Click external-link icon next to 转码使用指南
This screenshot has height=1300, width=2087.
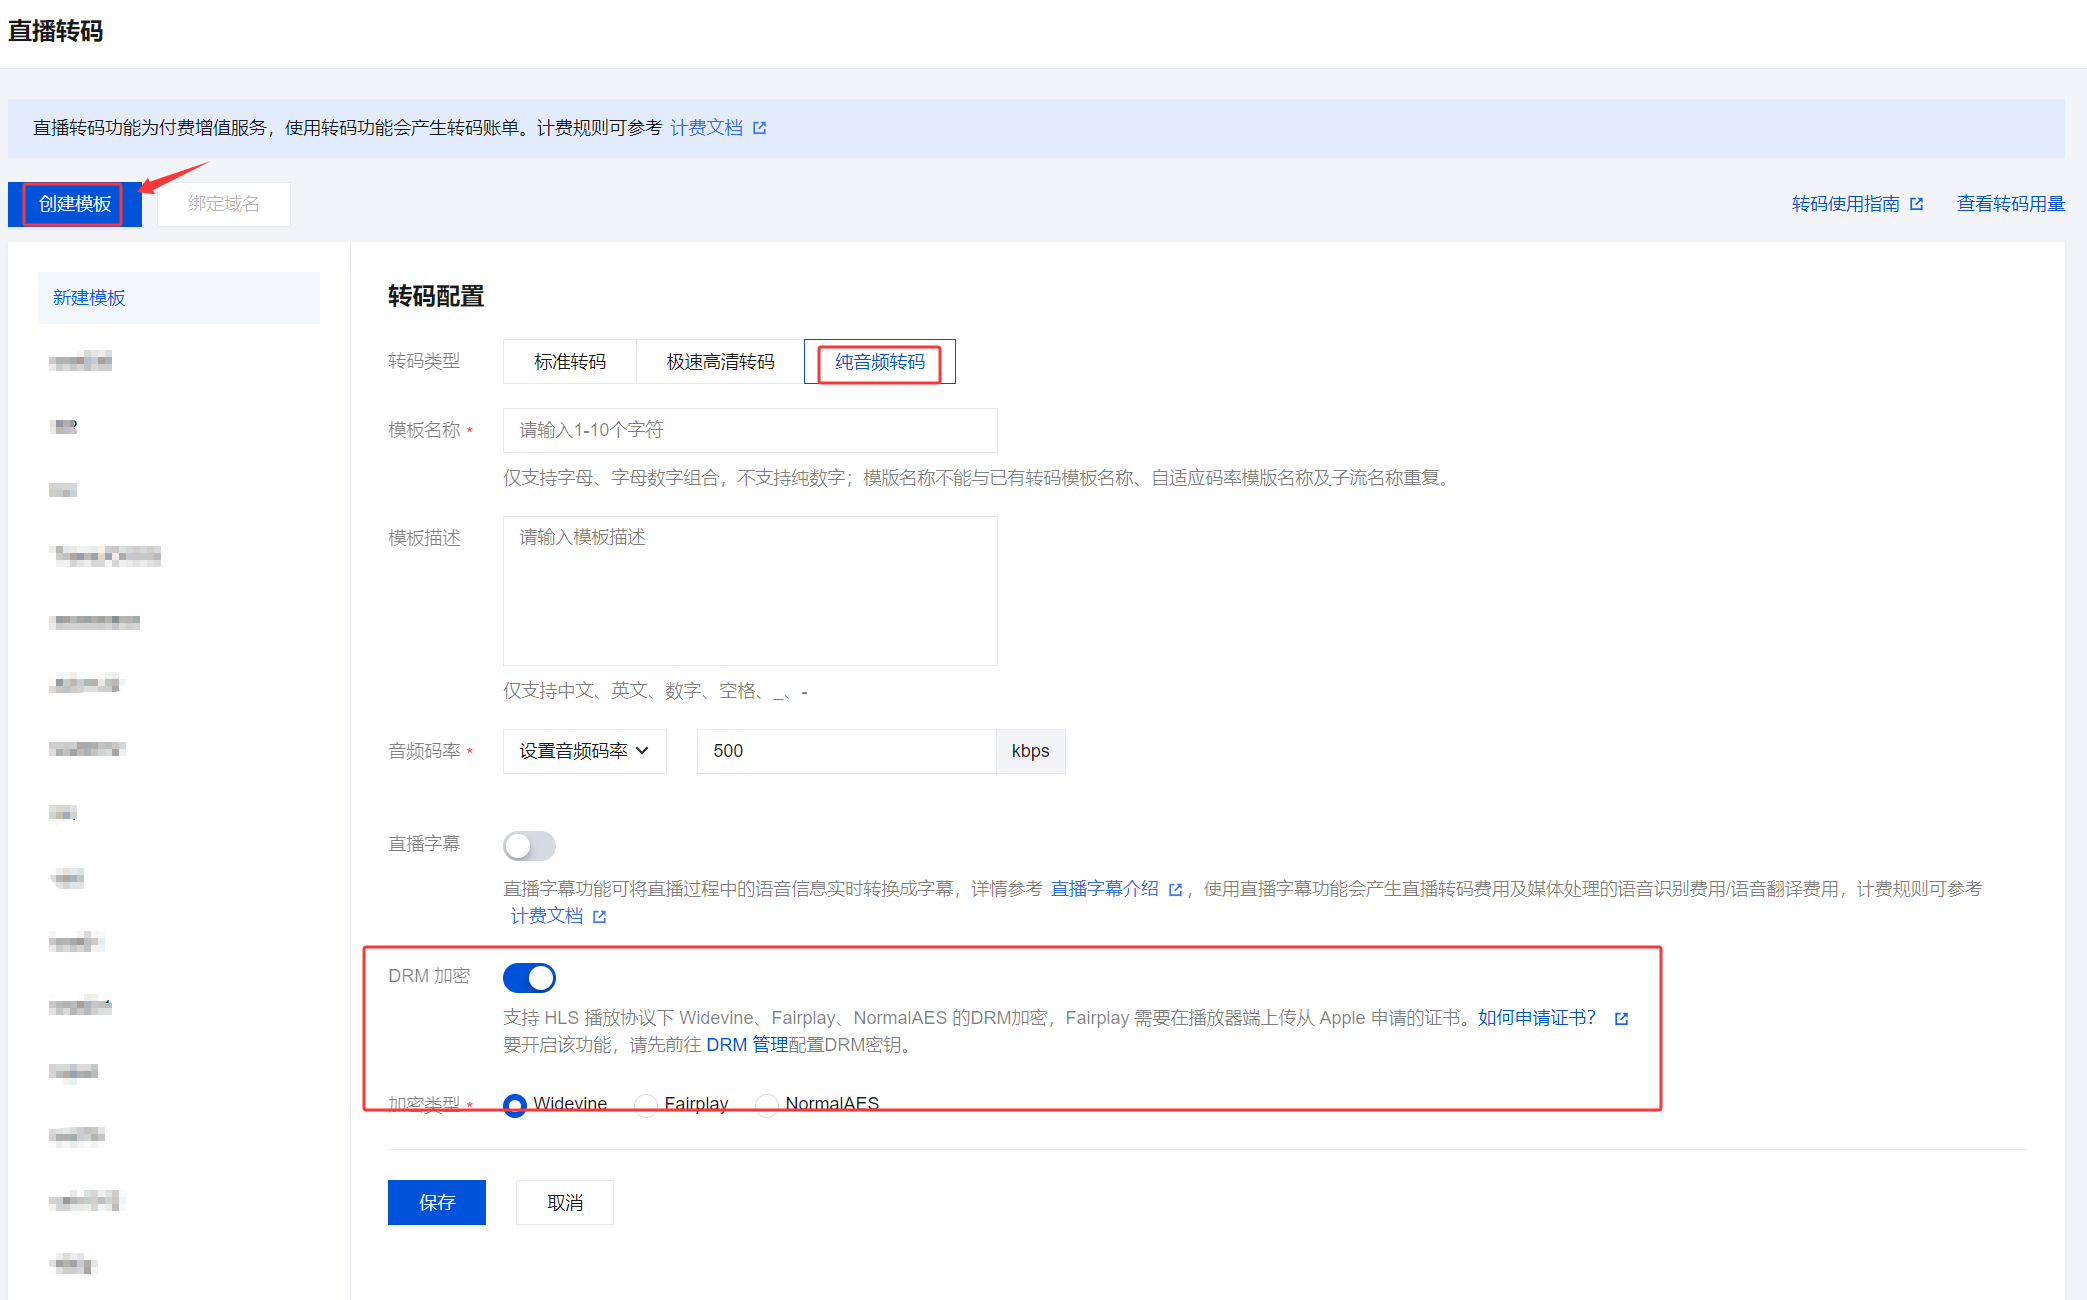tap(1916, 204)
